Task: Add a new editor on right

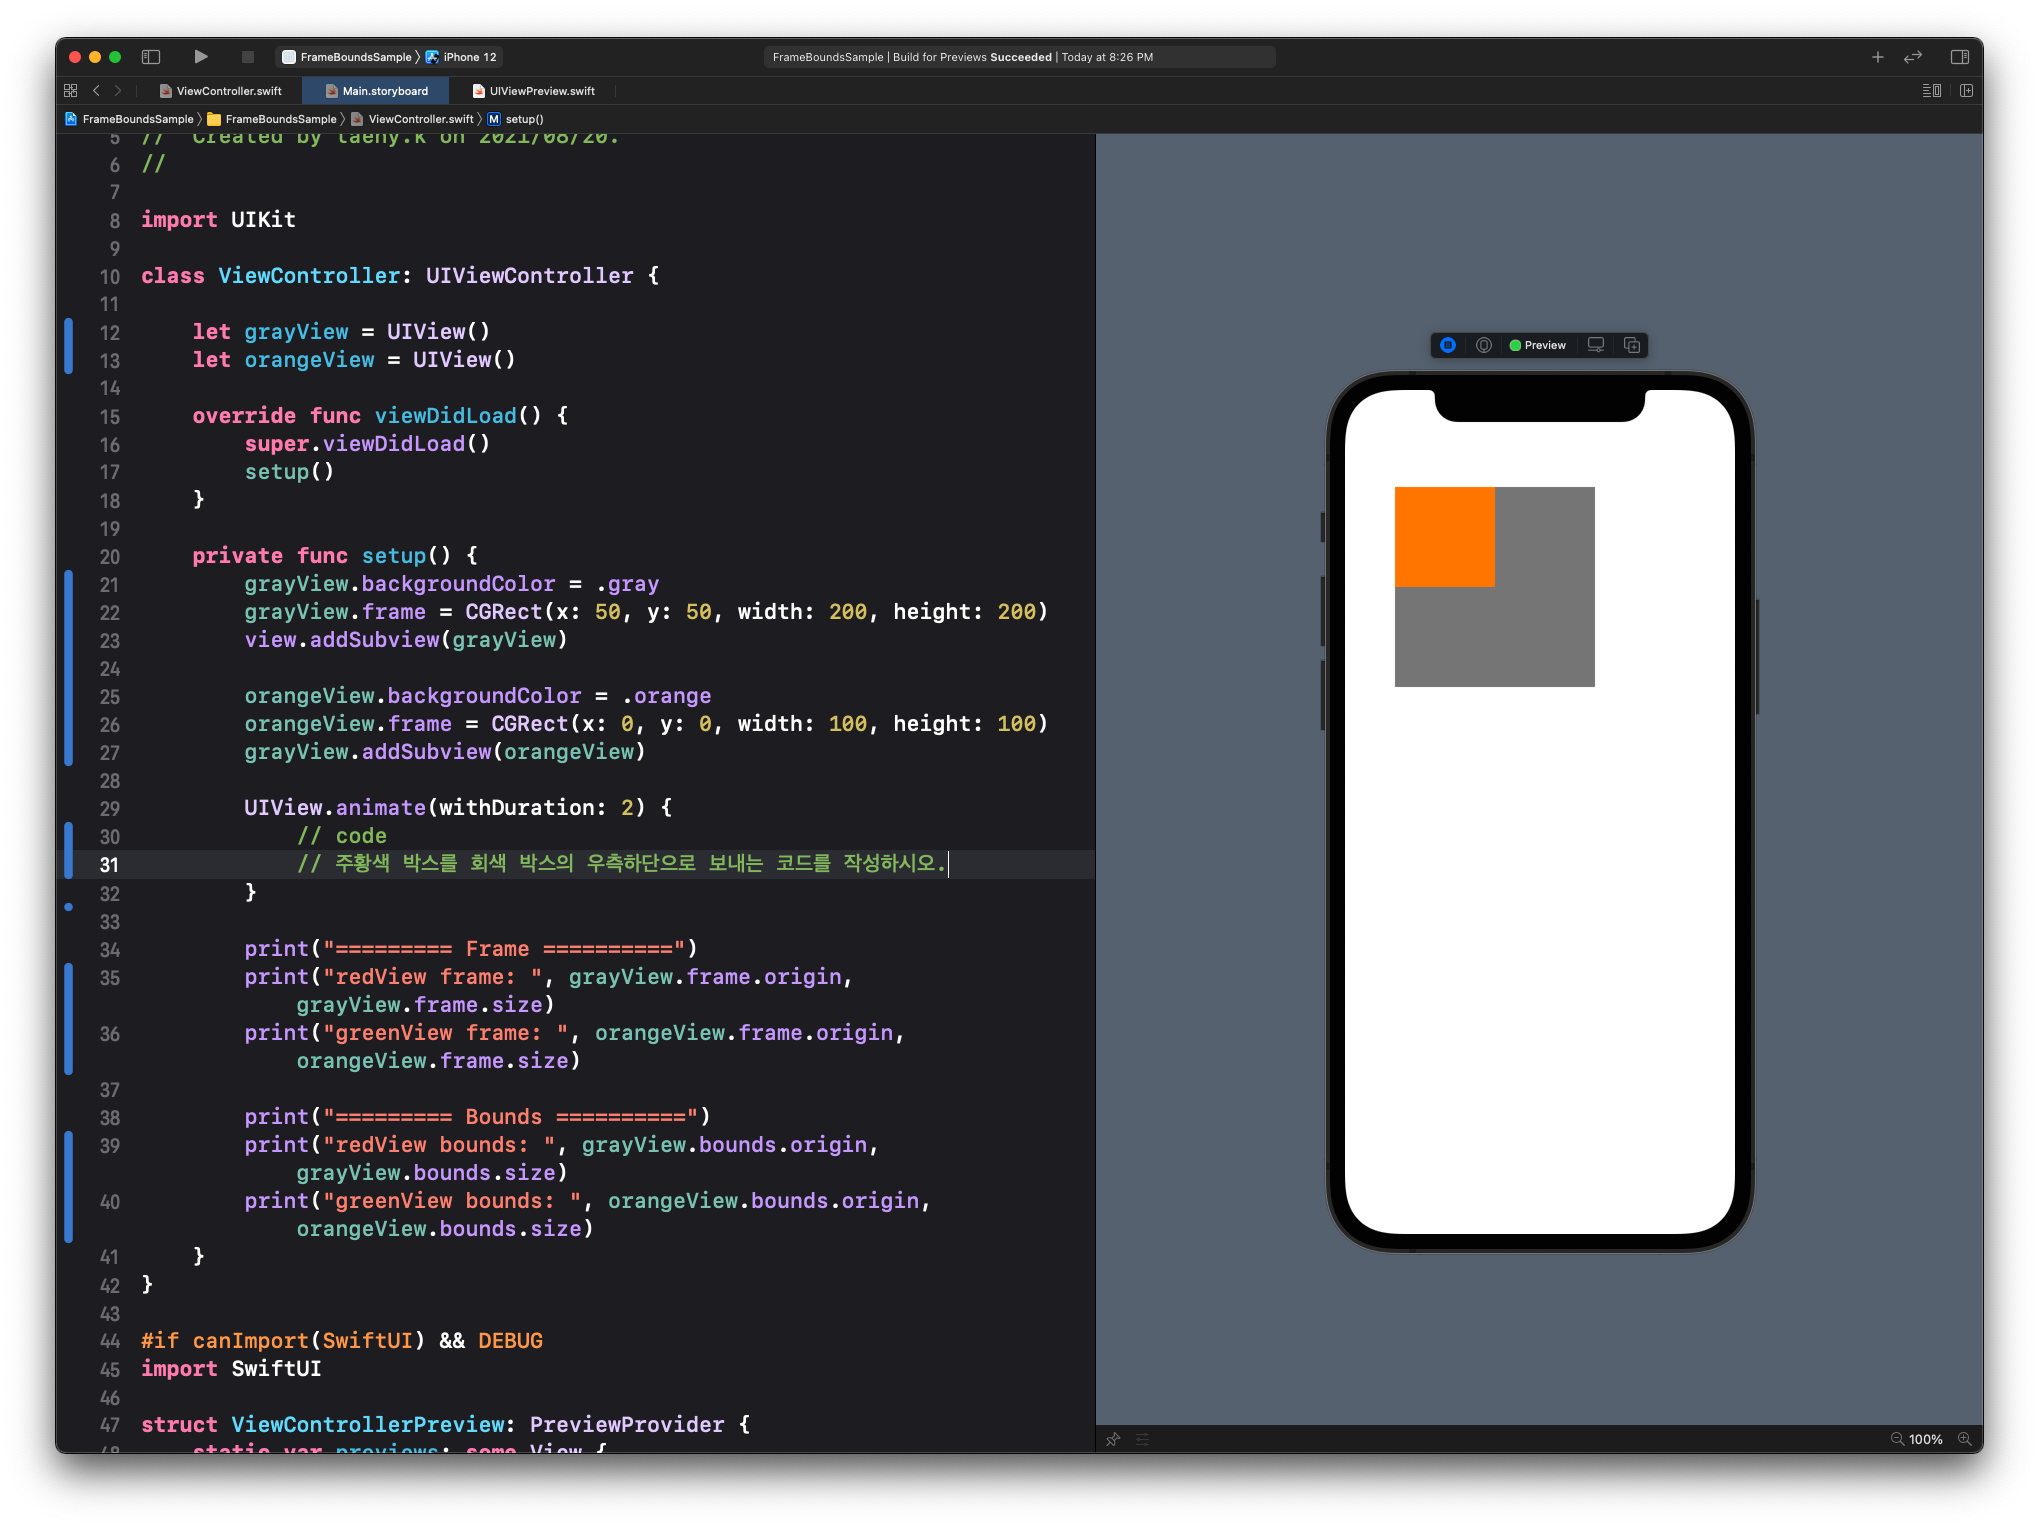Action: tap(1966, 91)
